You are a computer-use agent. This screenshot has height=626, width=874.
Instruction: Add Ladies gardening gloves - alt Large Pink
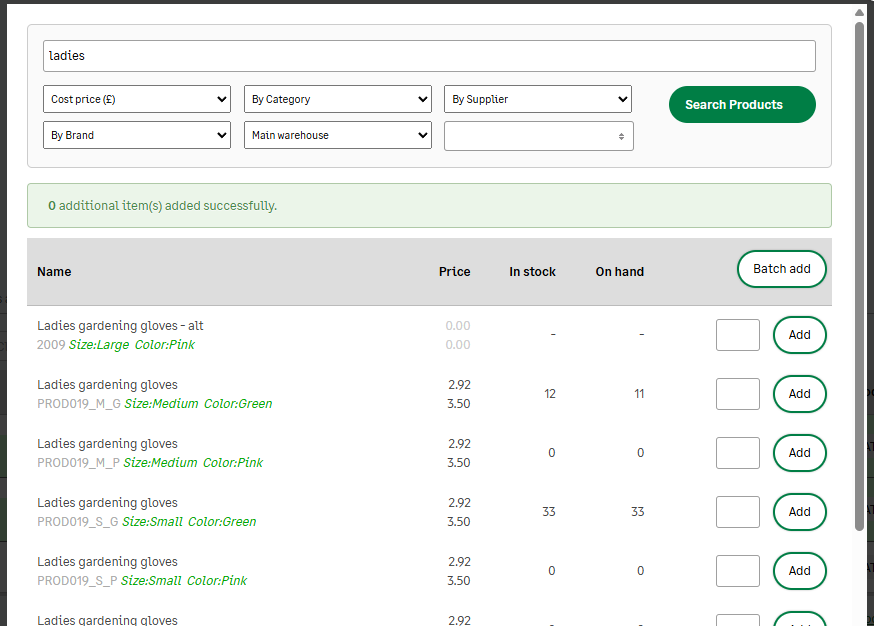tap(799, 335)
